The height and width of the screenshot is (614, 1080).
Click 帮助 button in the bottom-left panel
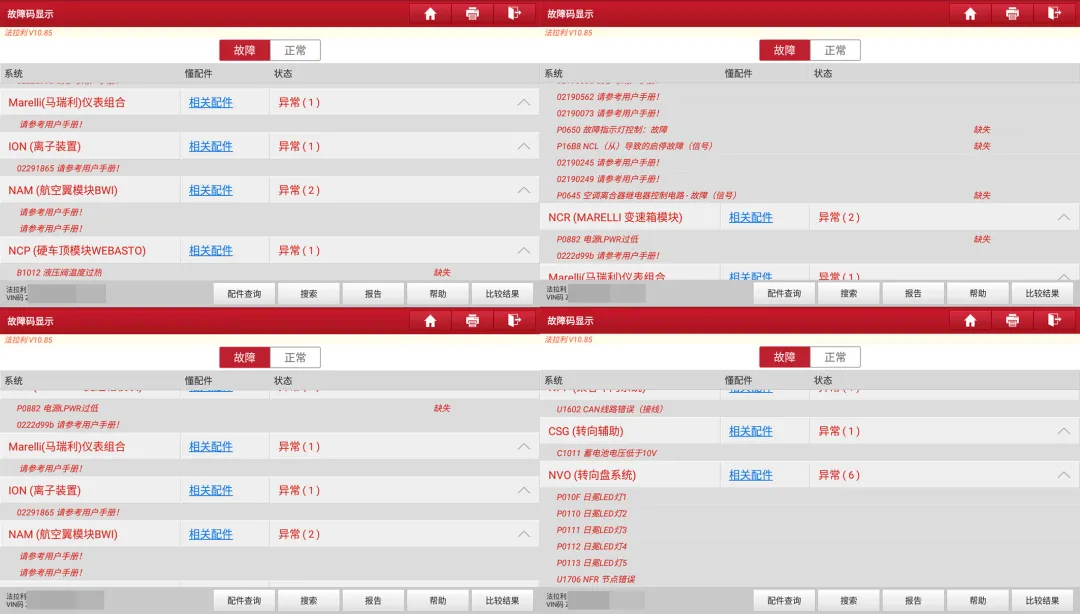[438, 601]
